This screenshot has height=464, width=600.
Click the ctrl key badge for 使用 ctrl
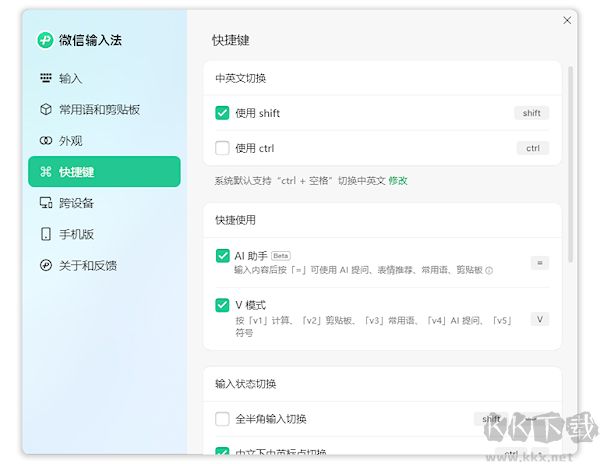[x=533, y=148]
